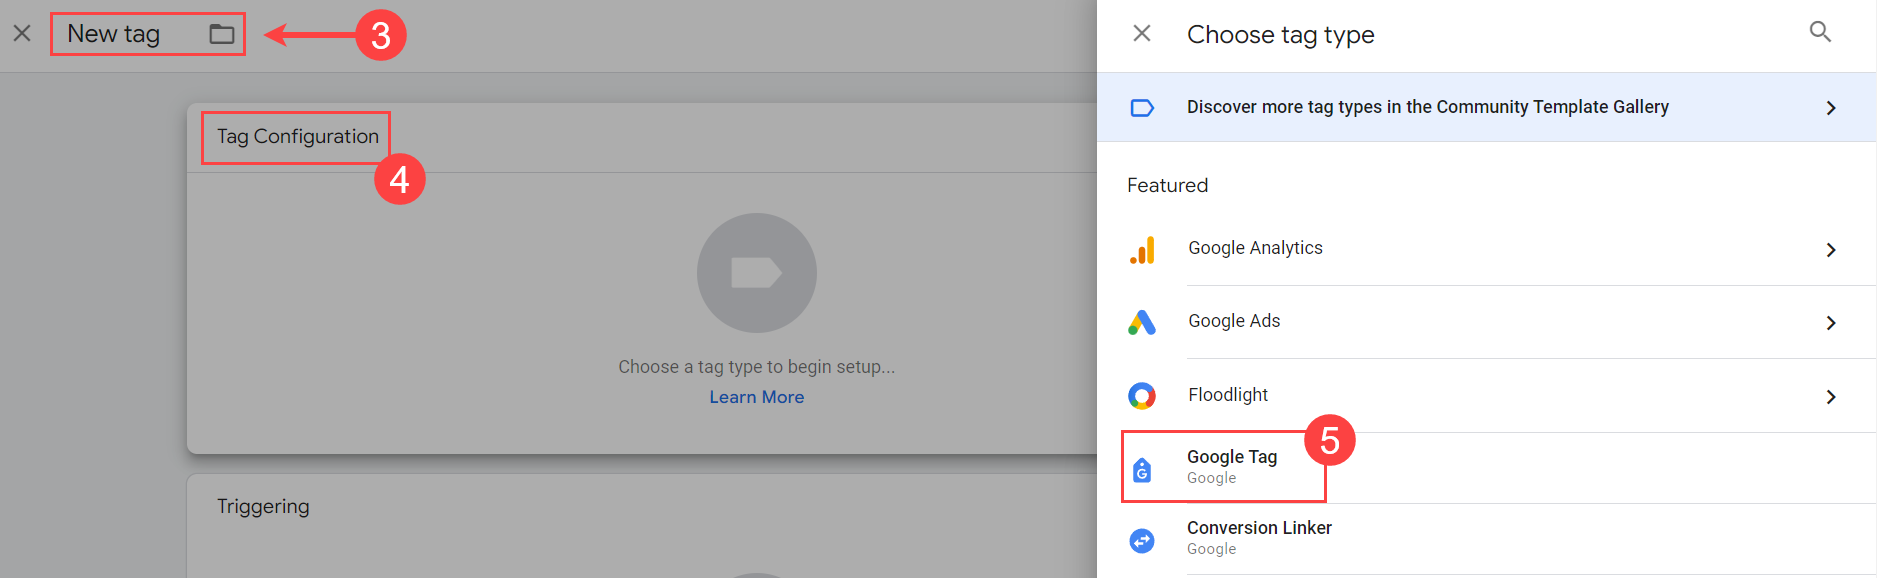Click the Community Template Gallery tag icon

(x=1142, y=108)
